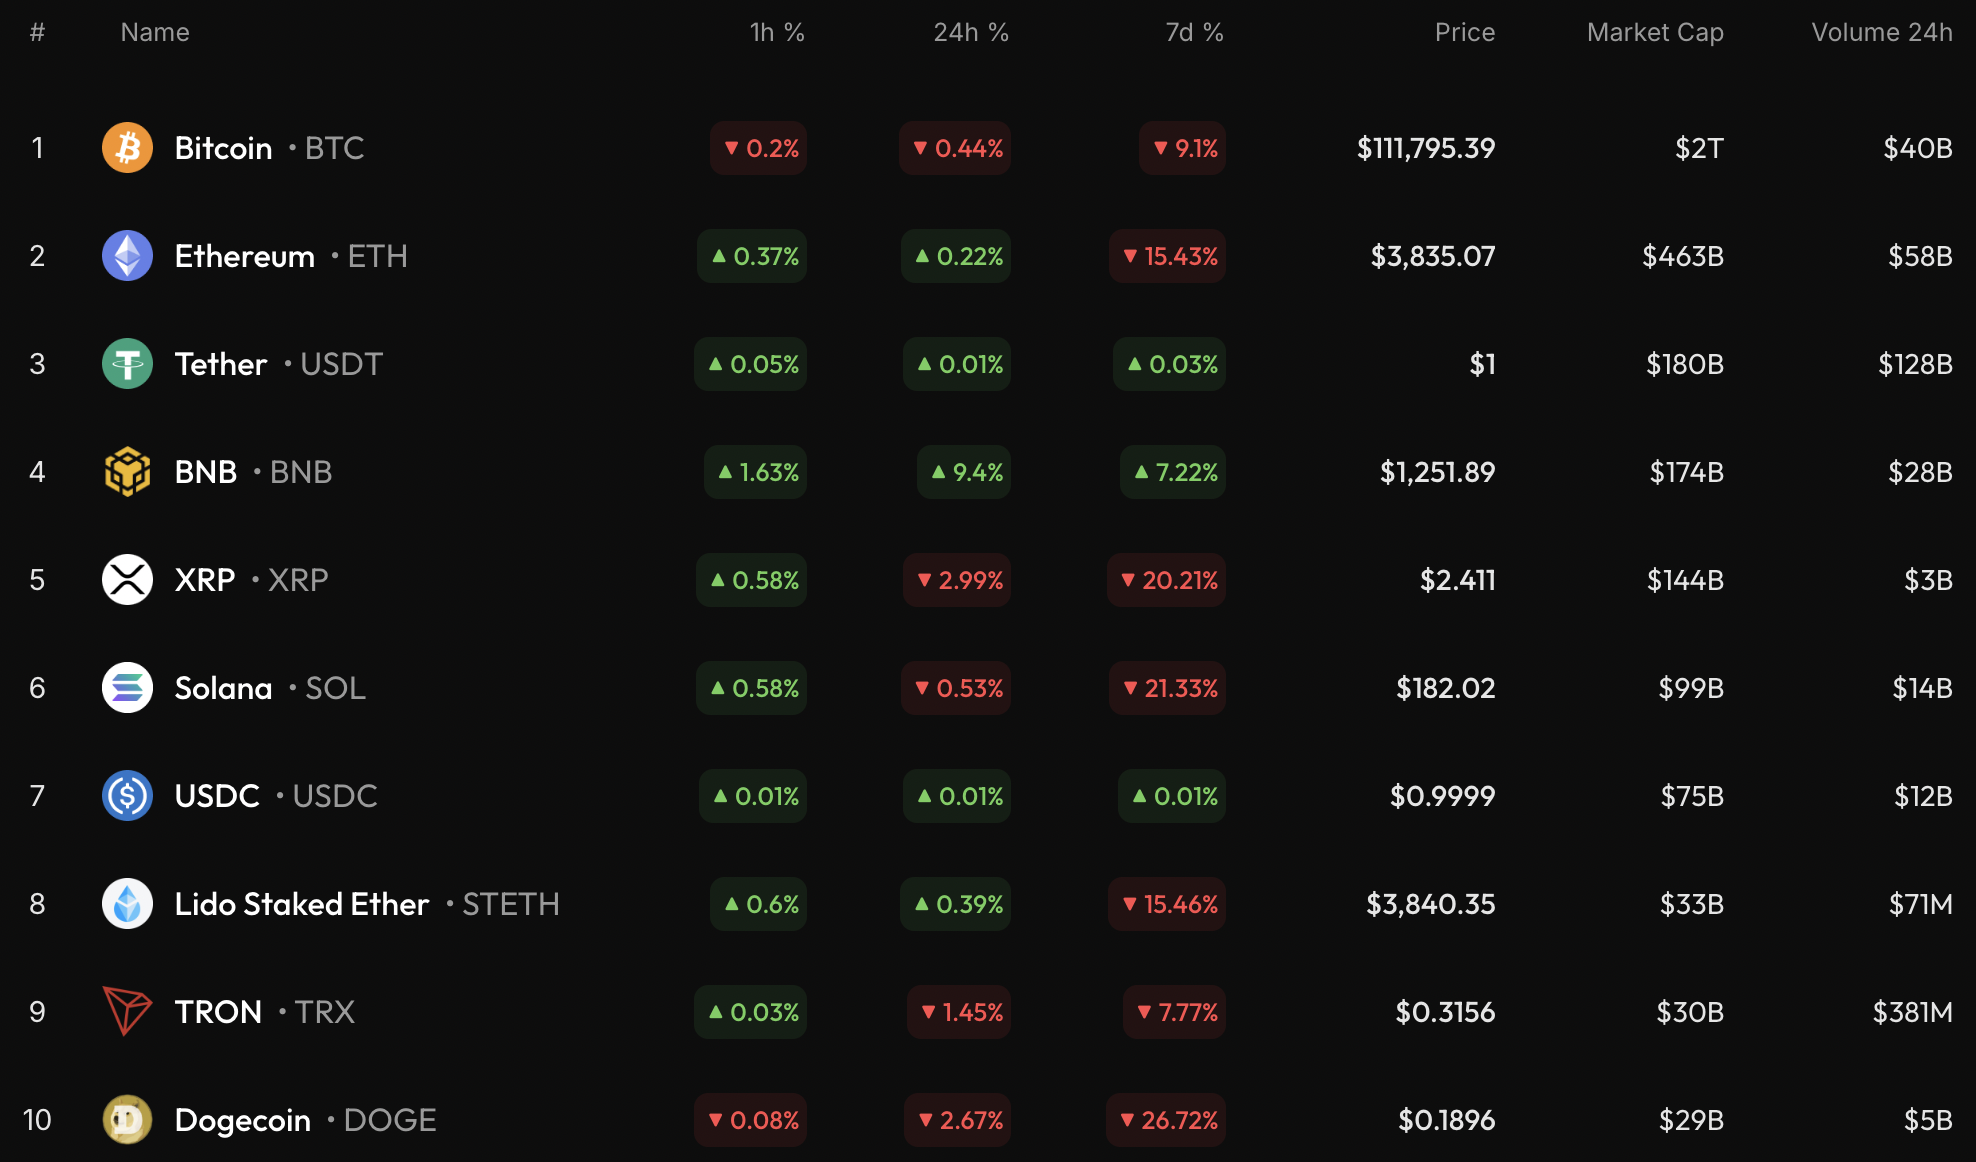The height and width of the screenshot is (1162, 1976).
Task: Click the Bitcoin orange logo icon
Action: click(127, 148)
